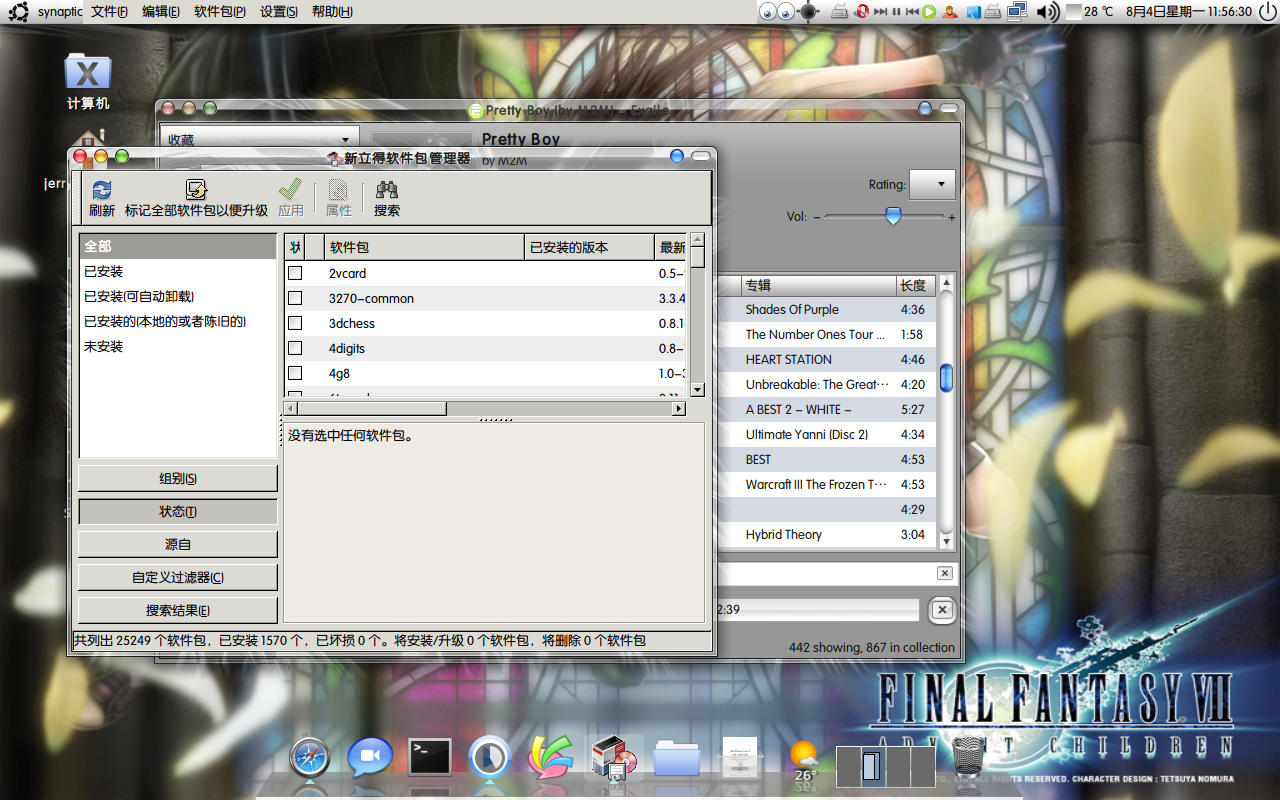The height and width of the screenshot is (800, 1280).
Task: Click Mark All Upgrades (标记全部软件包以便升级) icon
Action: coord(196,190)
